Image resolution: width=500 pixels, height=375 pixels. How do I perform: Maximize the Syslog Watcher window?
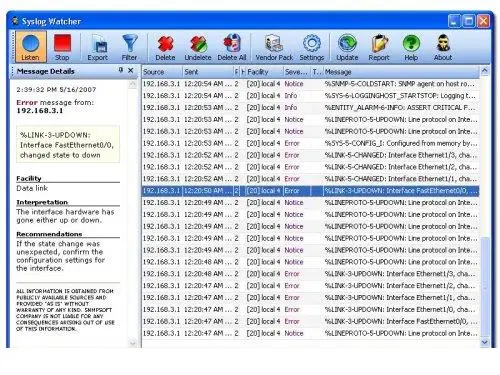(469, 21)
